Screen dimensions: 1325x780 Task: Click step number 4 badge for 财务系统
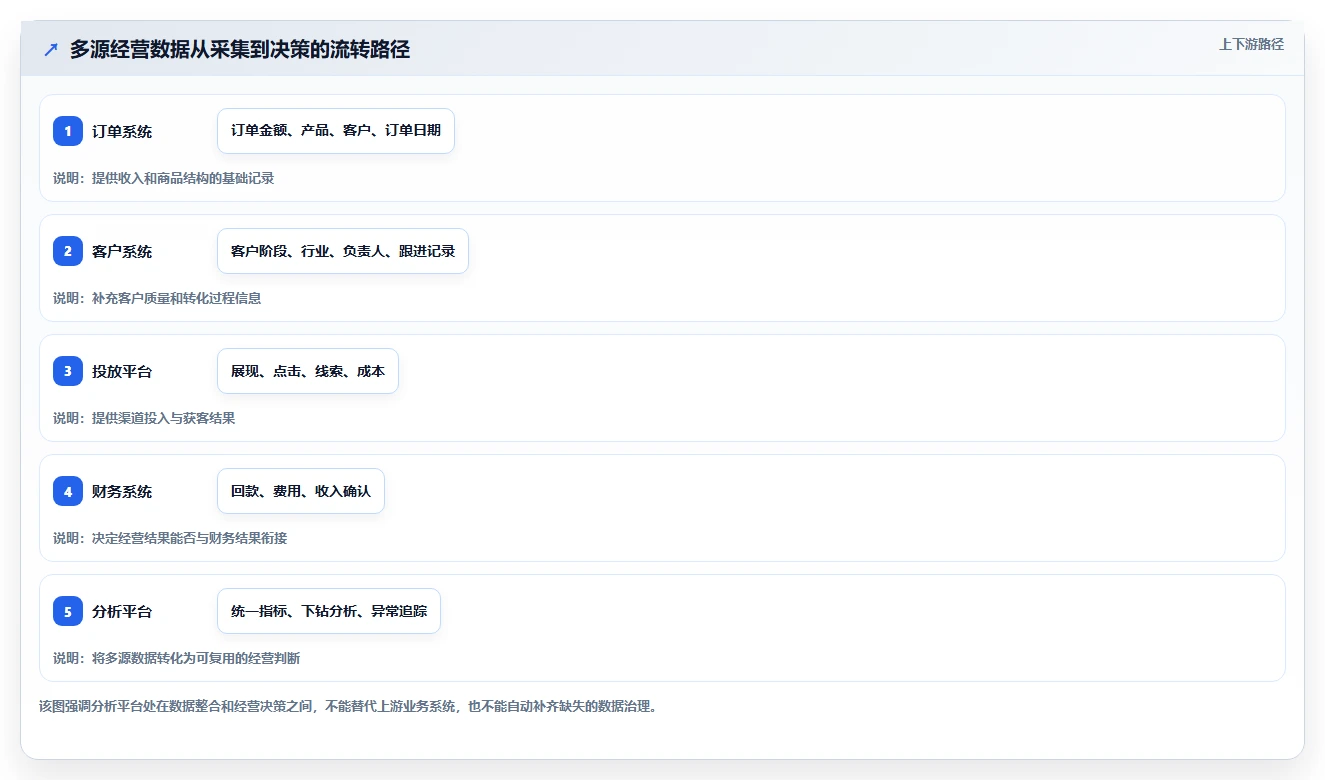(68, 491)
